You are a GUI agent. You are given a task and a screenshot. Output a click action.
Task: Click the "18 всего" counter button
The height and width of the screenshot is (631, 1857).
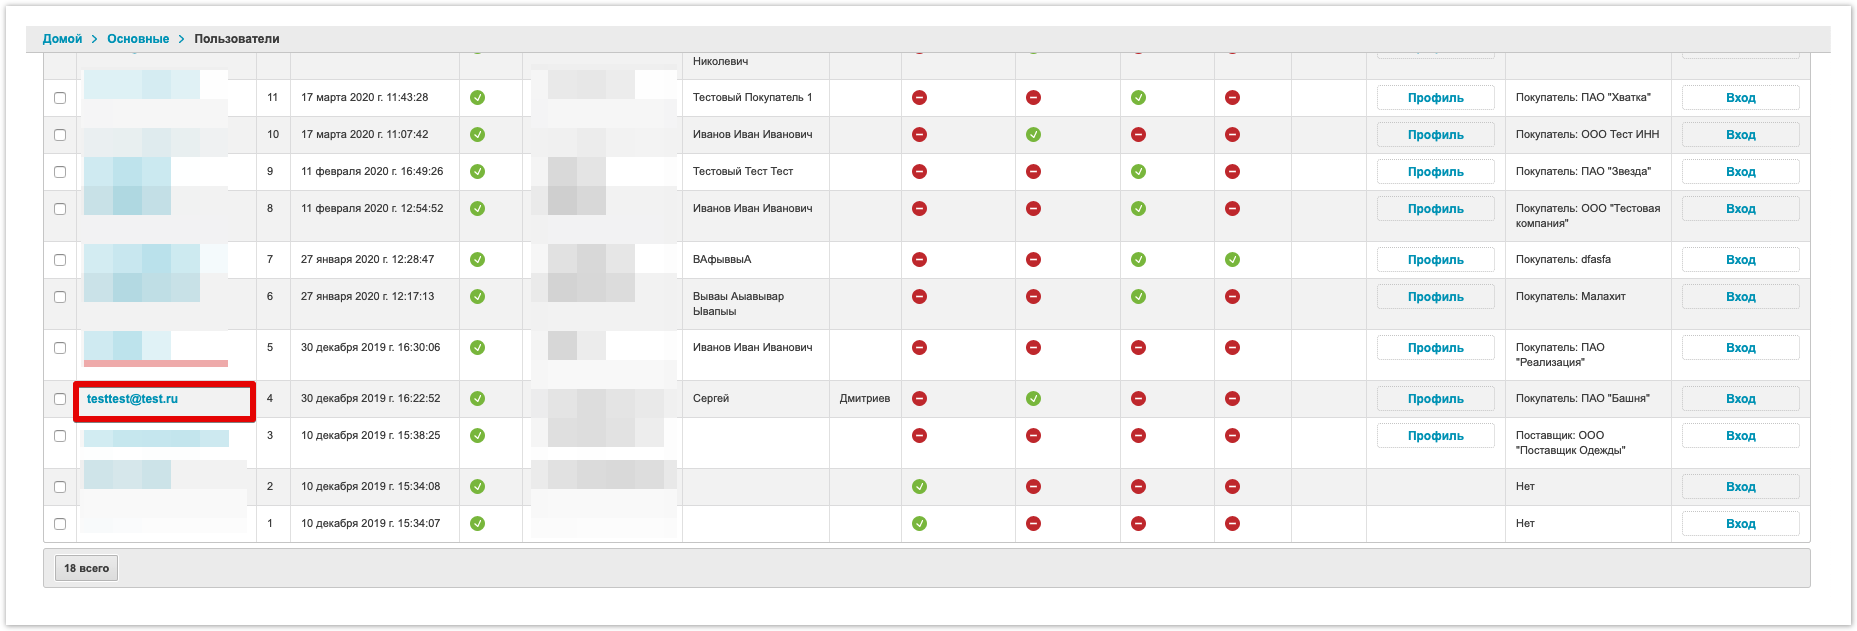pyautogui.click(x=86, y=569)
